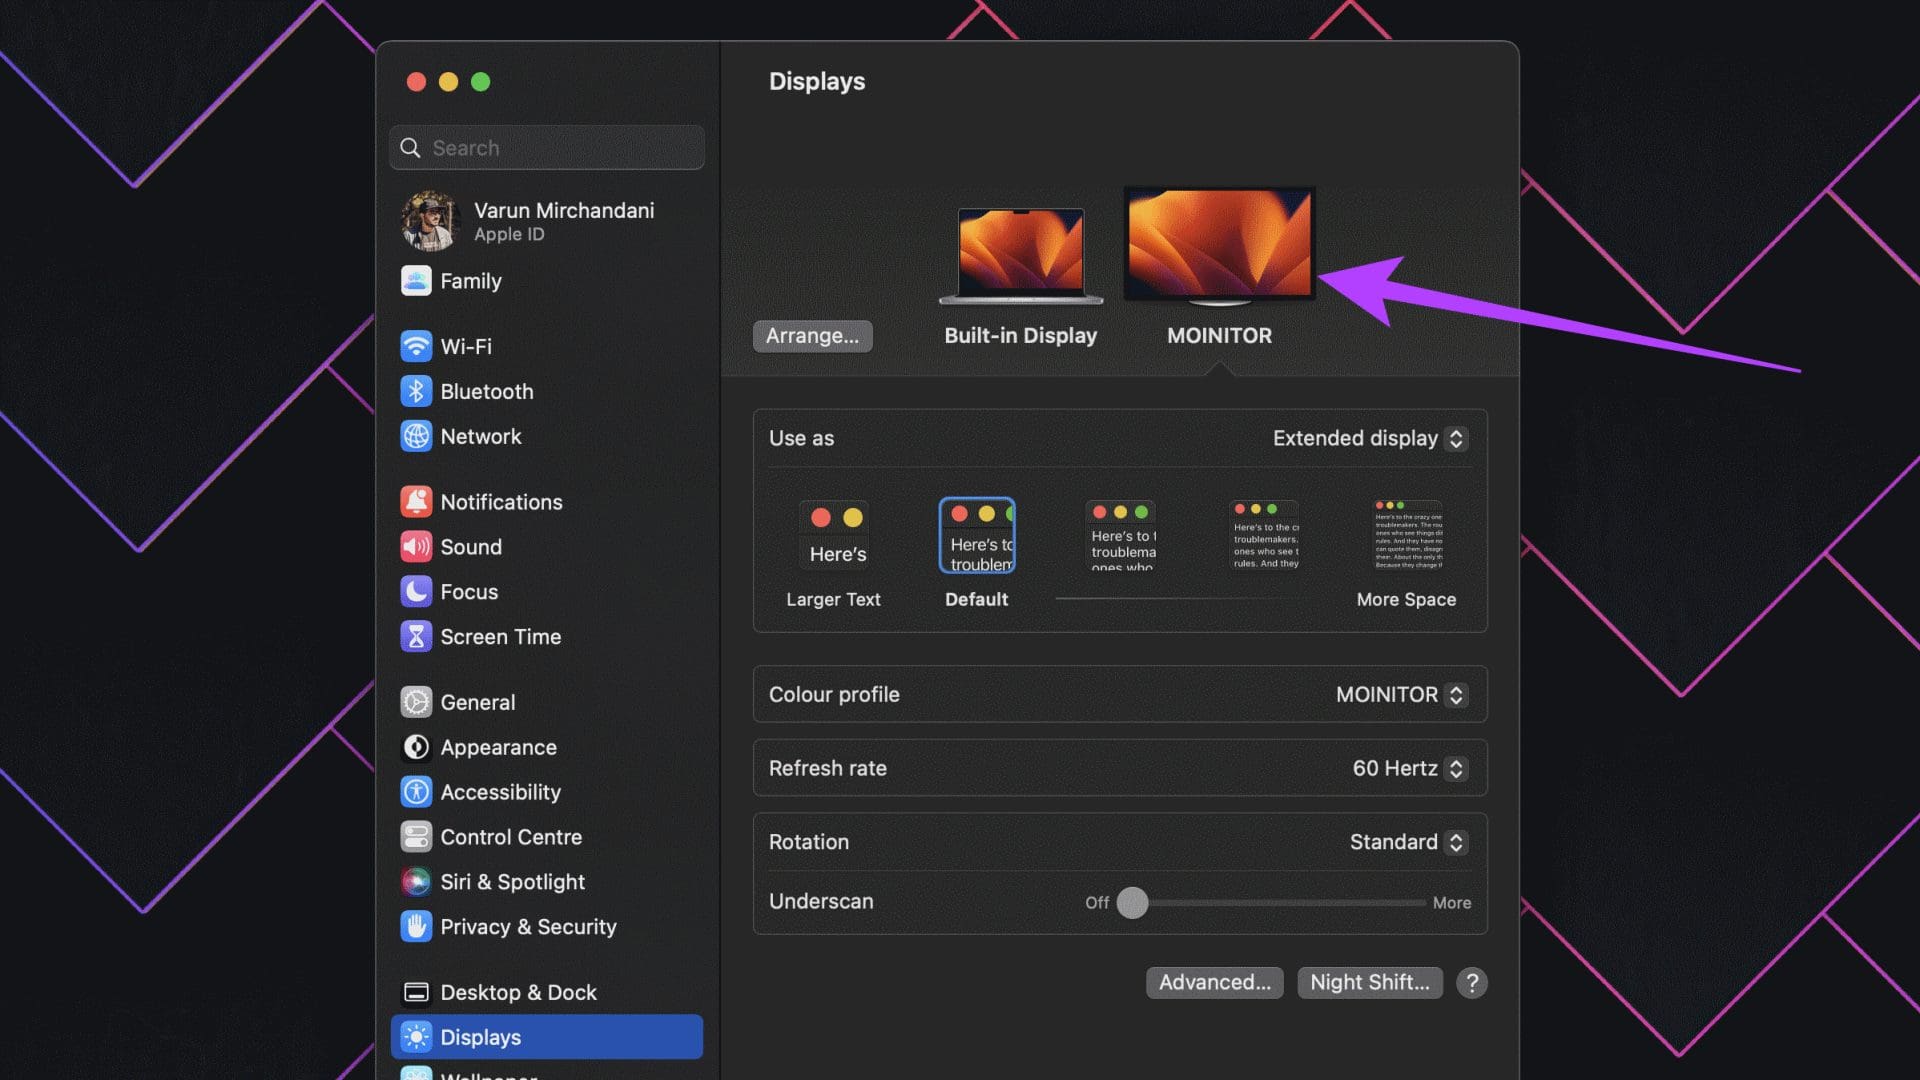Open the Control Centre icon
This screenshot has width=1920, height=1080.
[416, 836]
